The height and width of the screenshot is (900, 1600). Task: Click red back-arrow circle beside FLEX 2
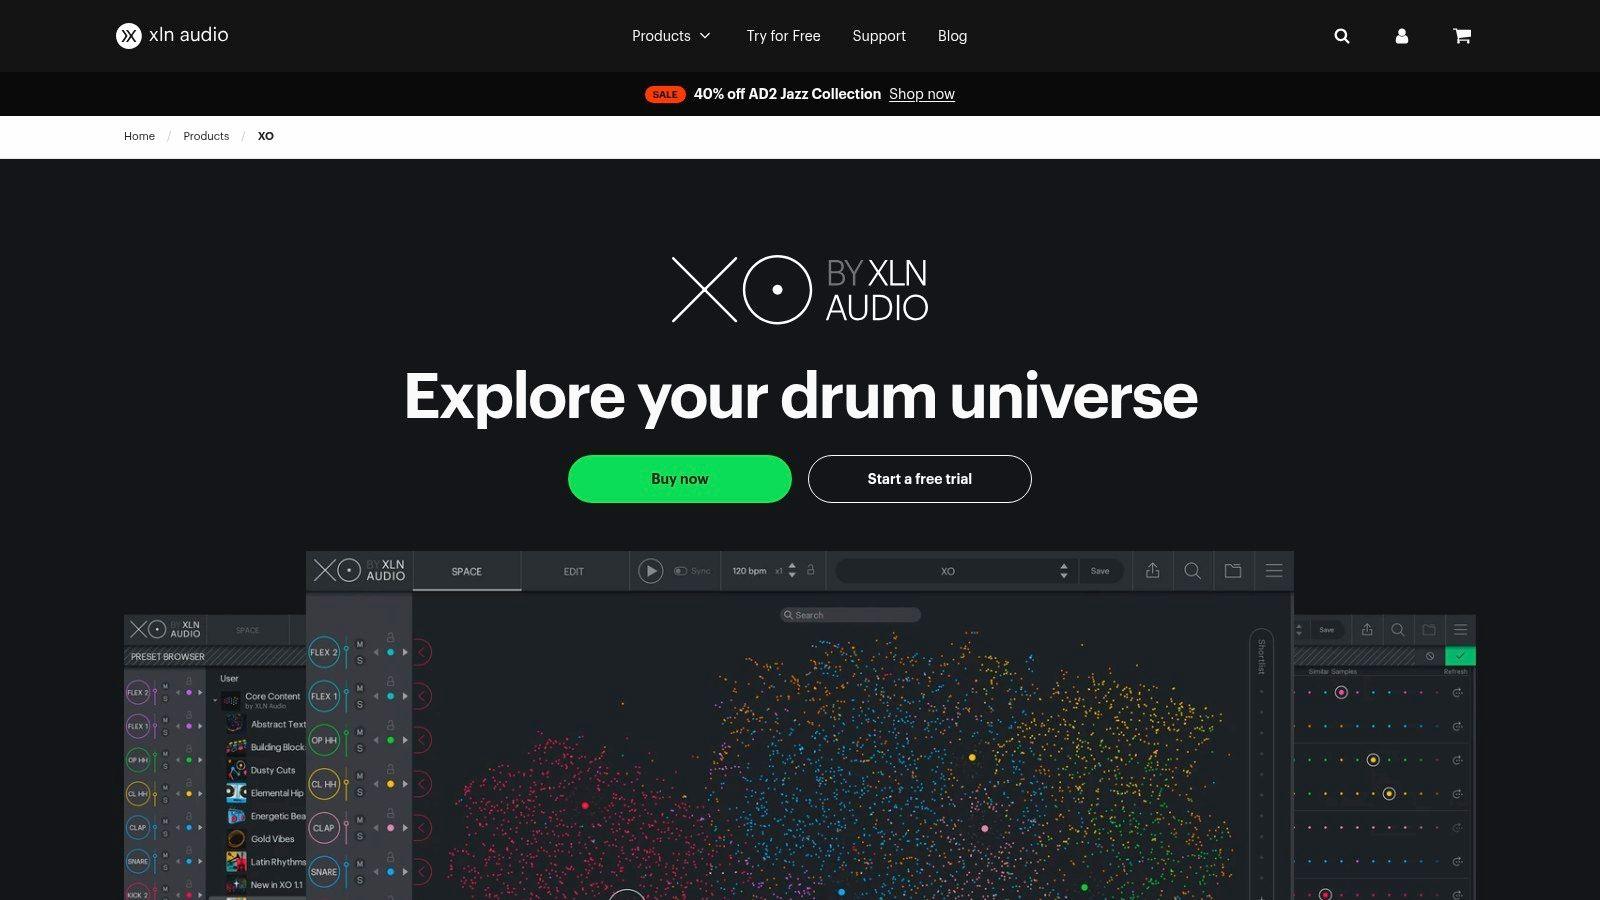(x=422, y=652)
